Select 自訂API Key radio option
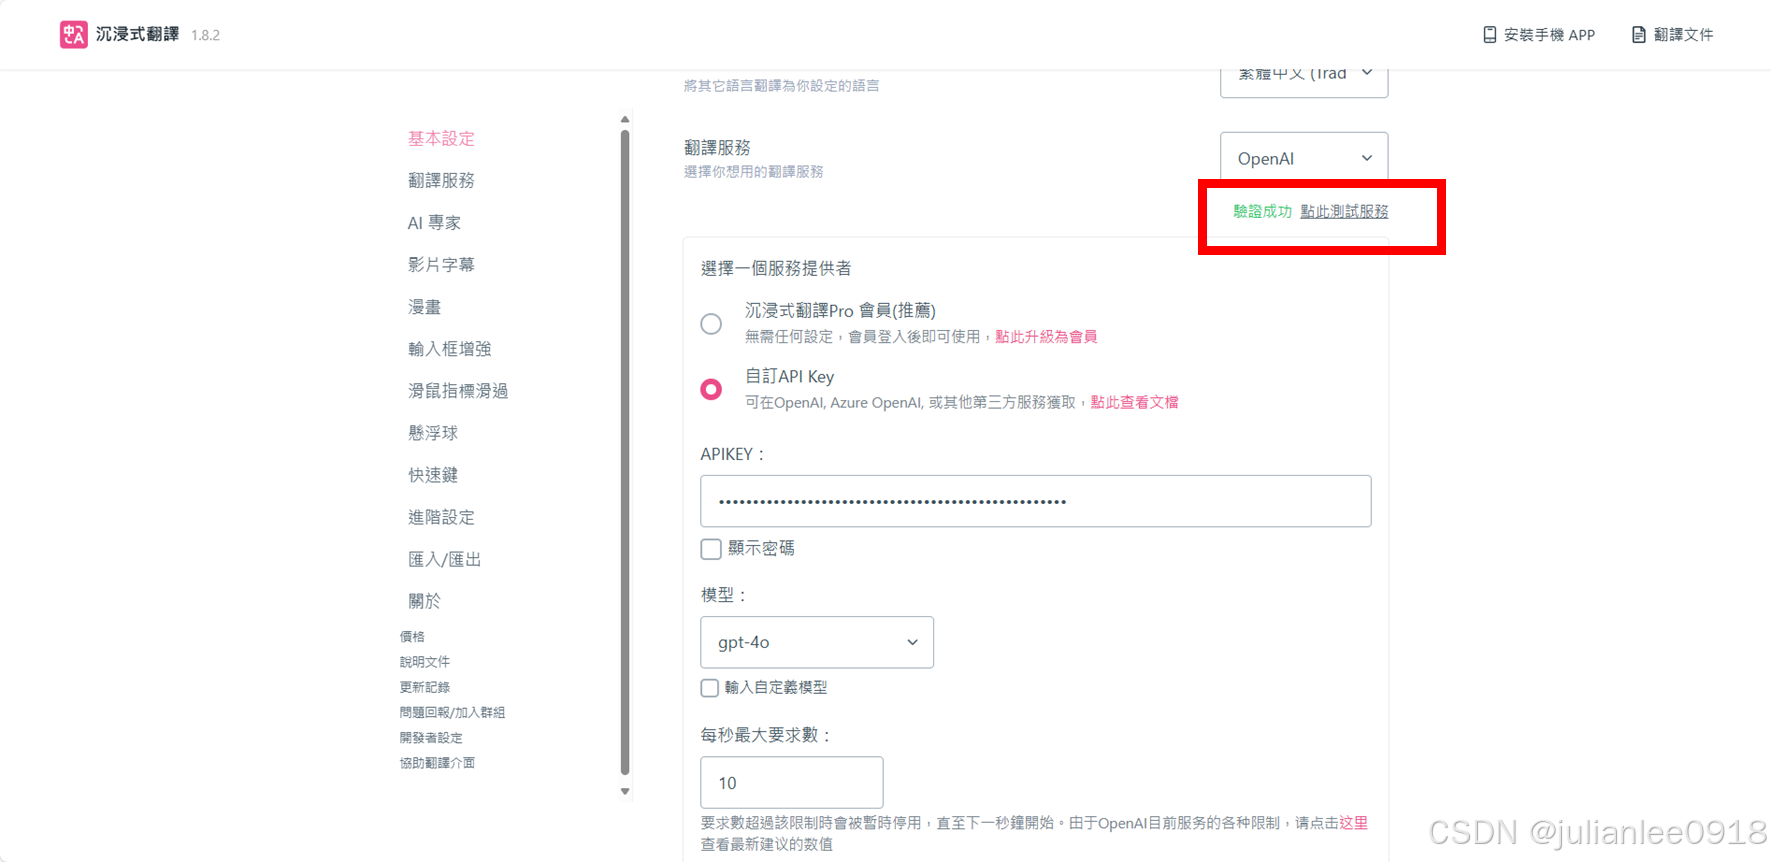 coord(711,389)
